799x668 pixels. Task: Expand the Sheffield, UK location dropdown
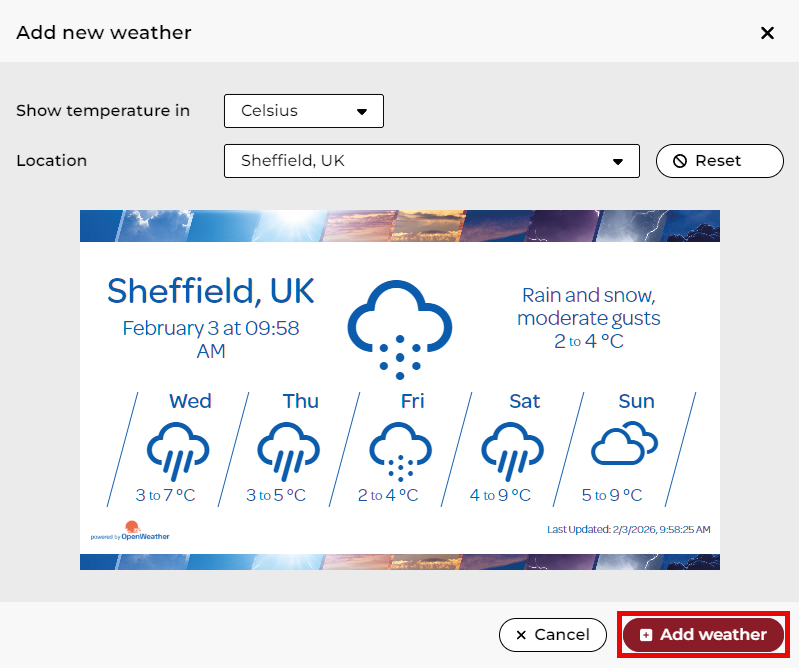point(431,161)
